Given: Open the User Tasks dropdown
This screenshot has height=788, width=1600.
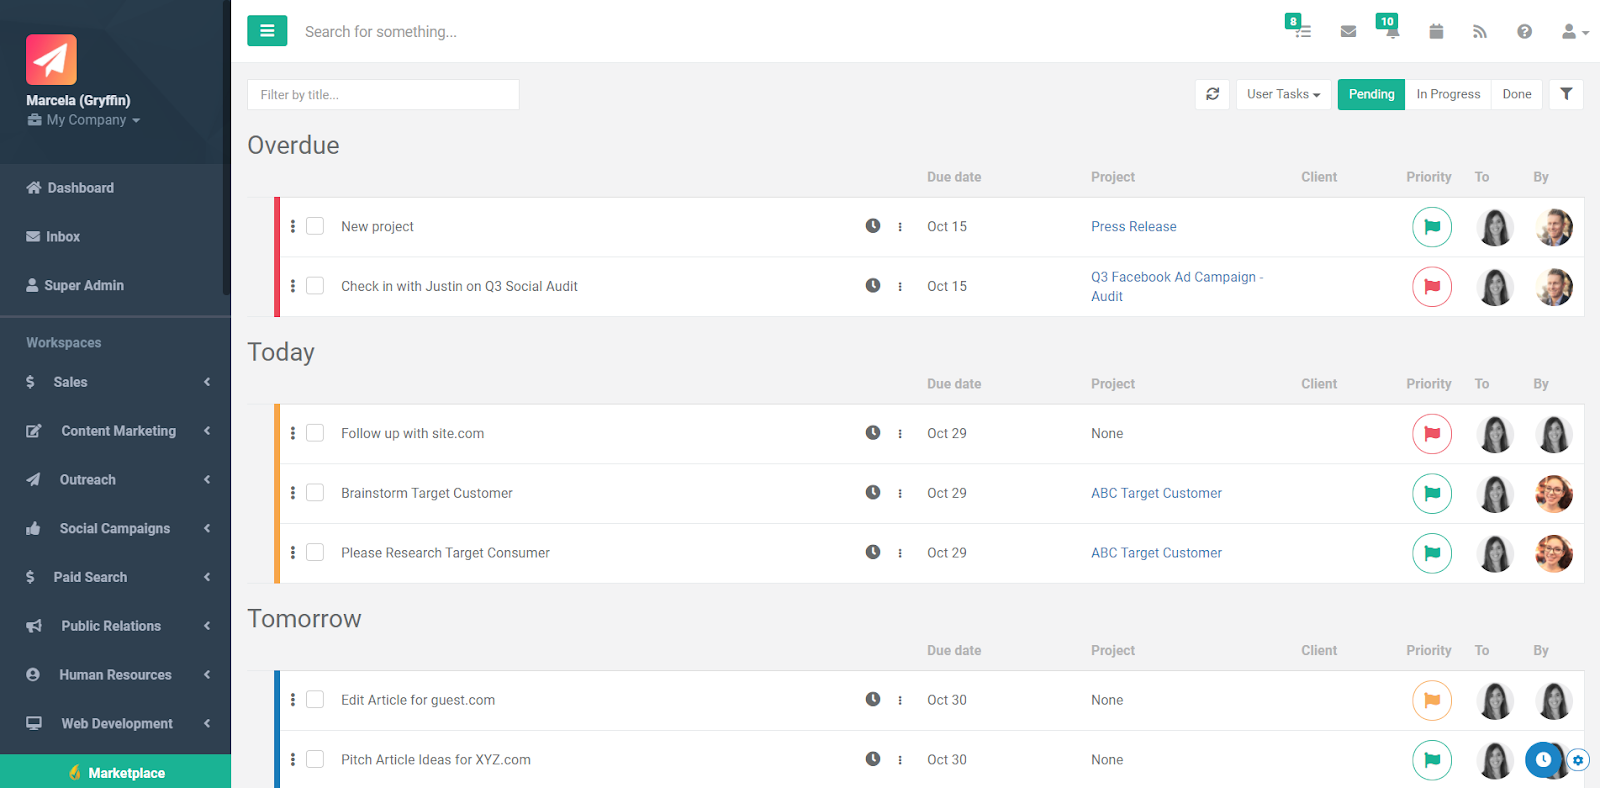Looking at the screenshot, I should point(1283,94).
